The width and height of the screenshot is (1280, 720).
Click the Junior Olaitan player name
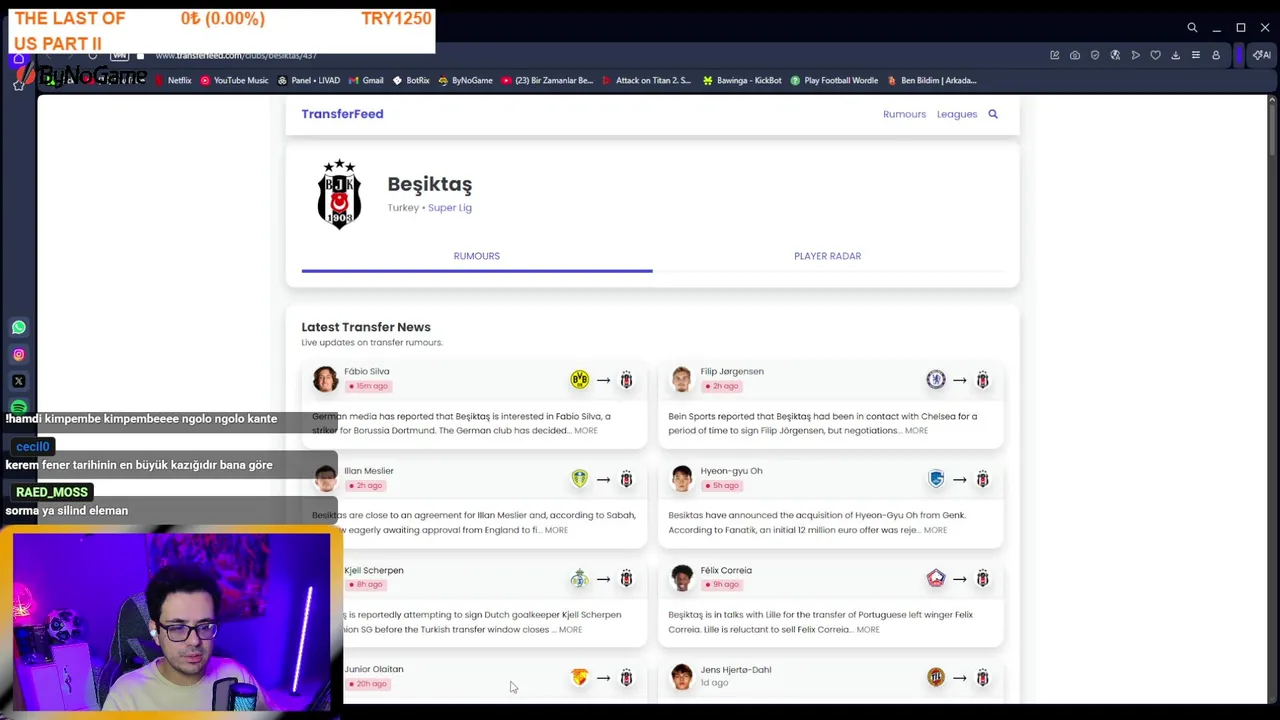tap(374, 670)
